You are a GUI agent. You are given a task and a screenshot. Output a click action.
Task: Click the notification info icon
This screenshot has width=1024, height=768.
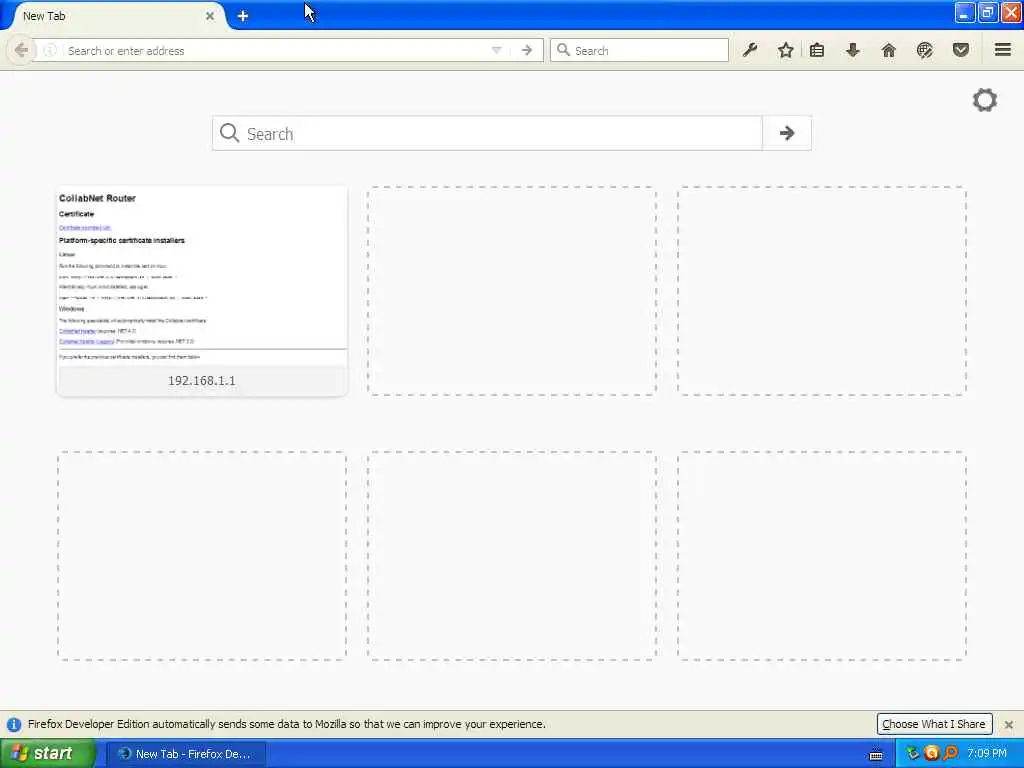click(x=14, y=724)
